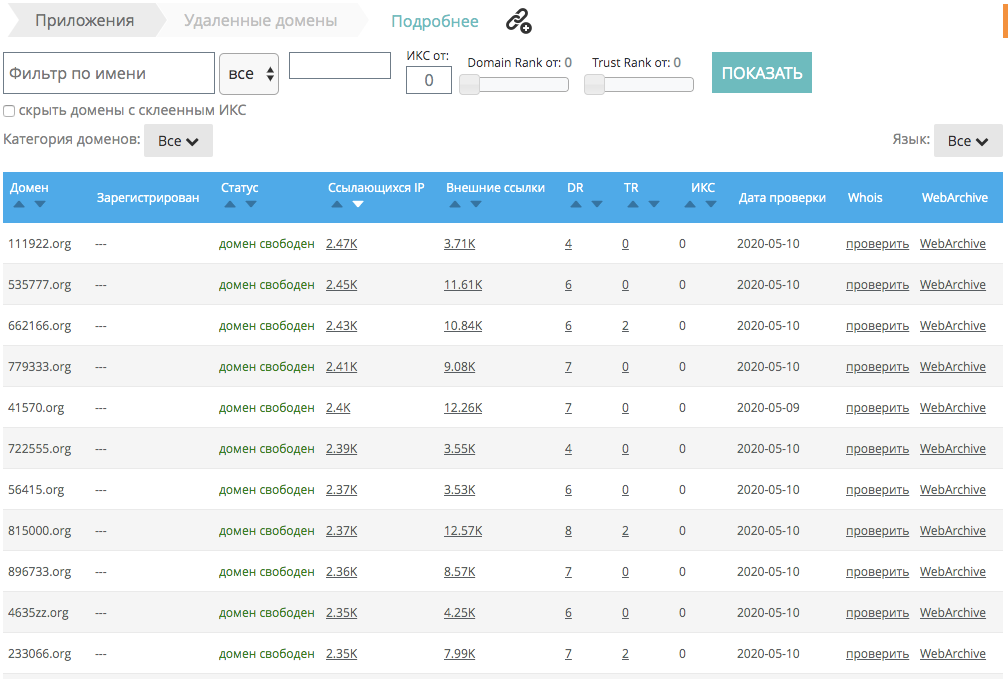Viewport: 1008px width, 679px height.
Task: Click the Domain Rank slider handle
Action: pyautogui.click(x=470, y=85)
